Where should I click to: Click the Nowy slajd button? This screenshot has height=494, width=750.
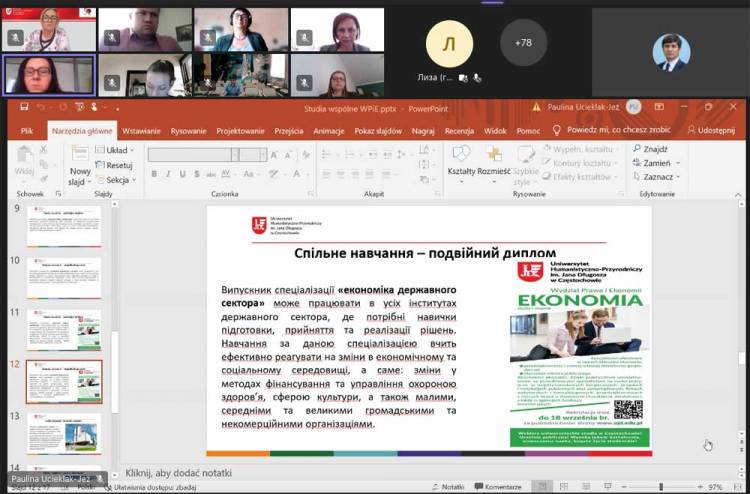click(x=80, y=168)
